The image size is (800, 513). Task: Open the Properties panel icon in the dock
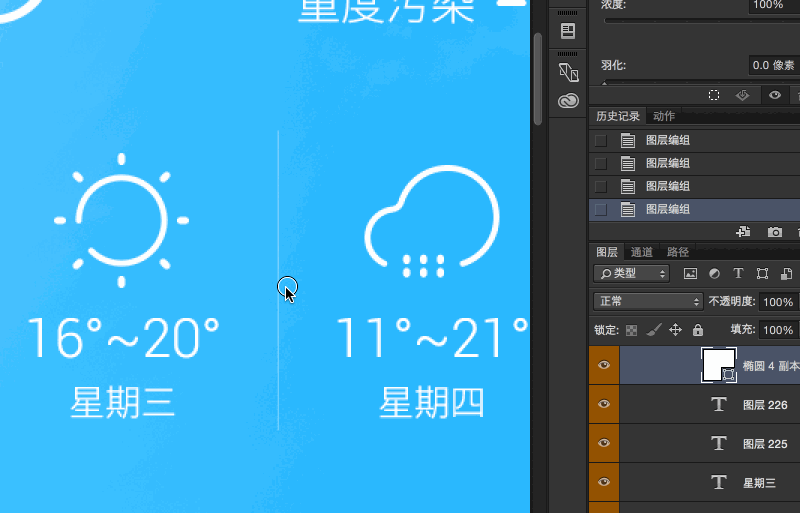[x=568, y=31]
